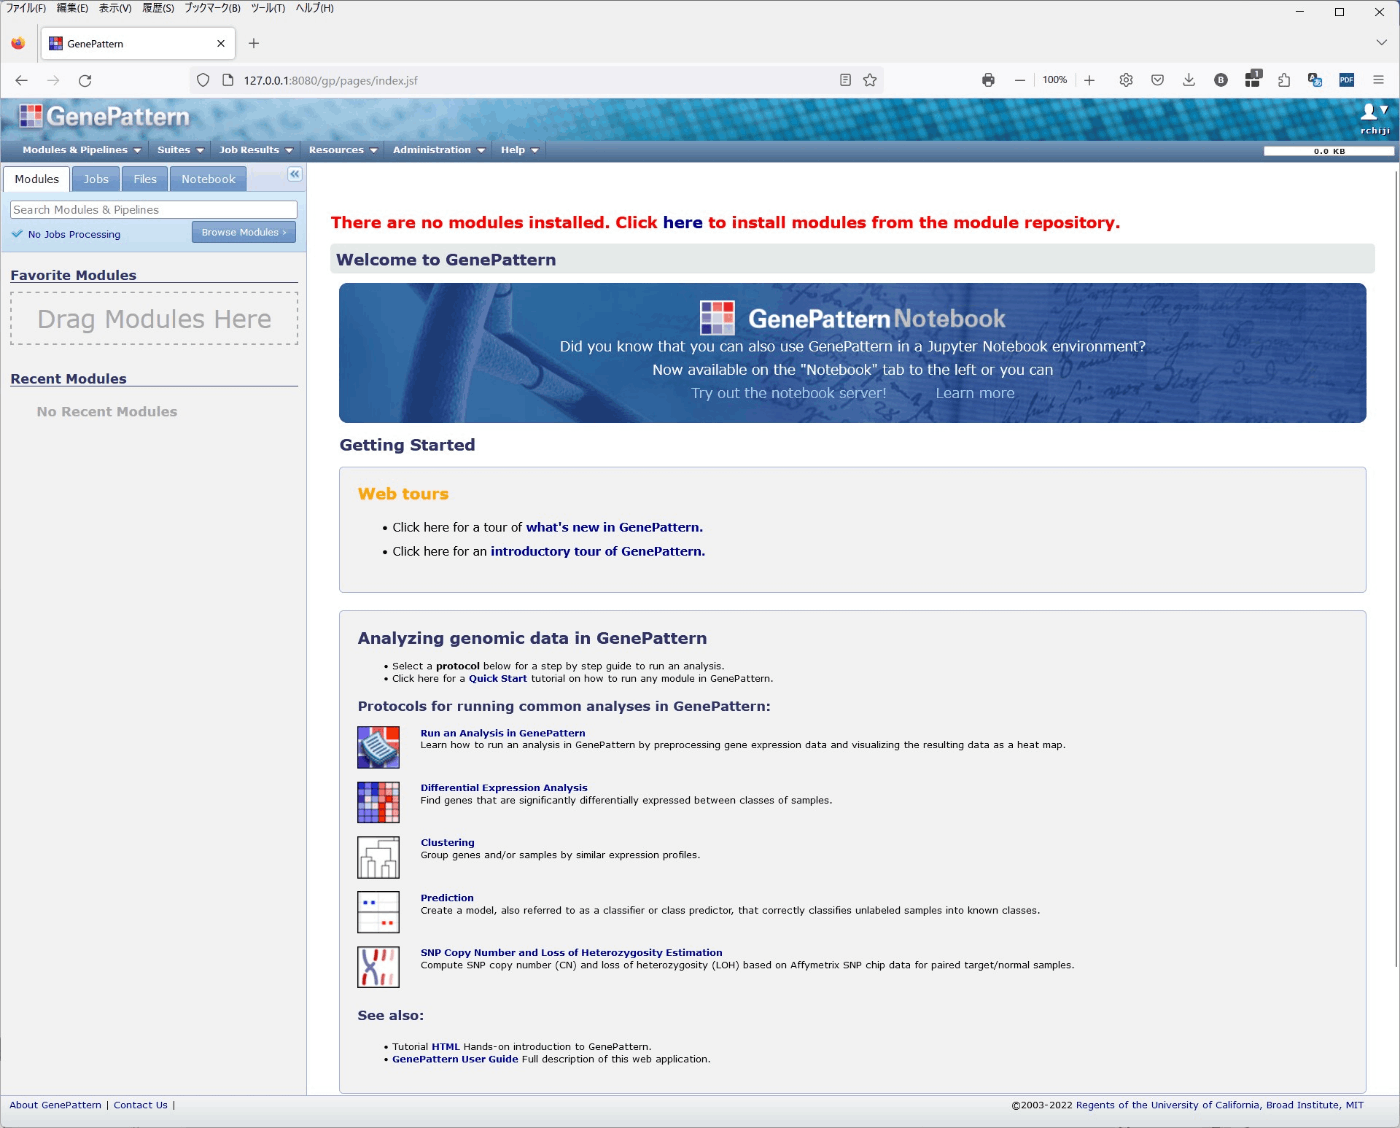Image resolution: width=1400 pixels, height=1128 pixels.
Task: Bookmark this page with star icon
Action: (x=870, y=80)
